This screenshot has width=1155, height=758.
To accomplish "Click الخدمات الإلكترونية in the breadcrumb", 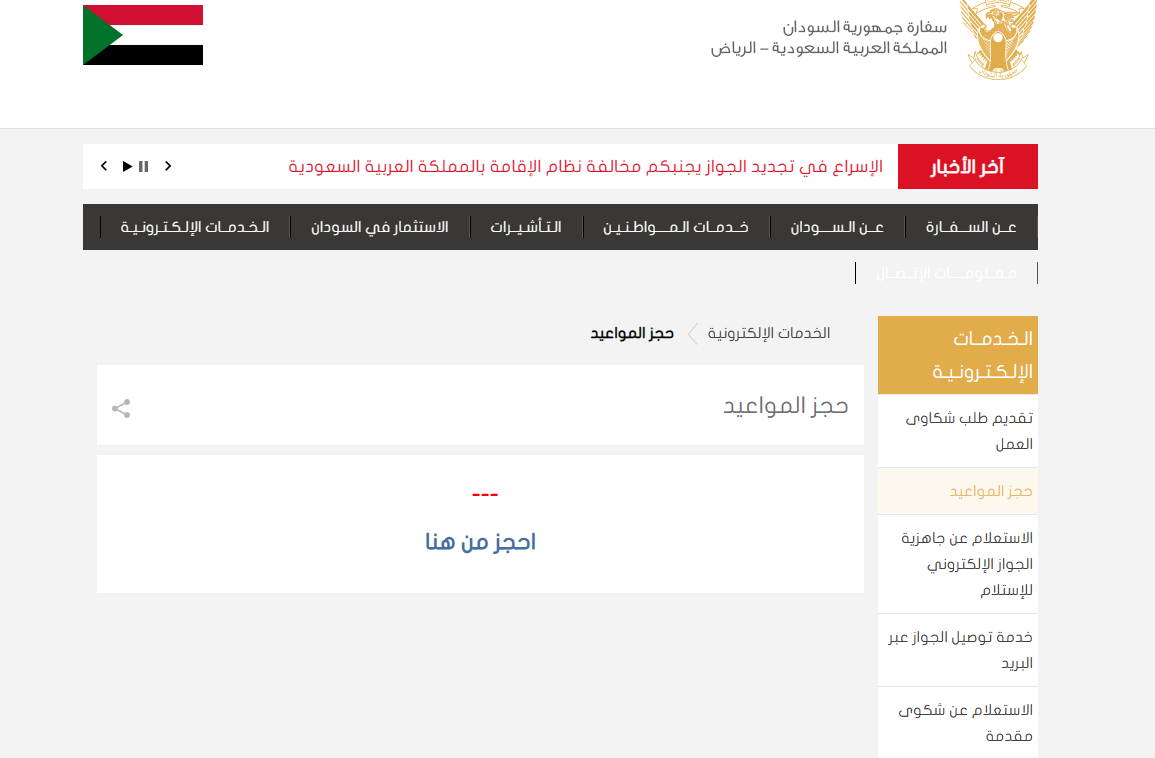I will [768, 333].
